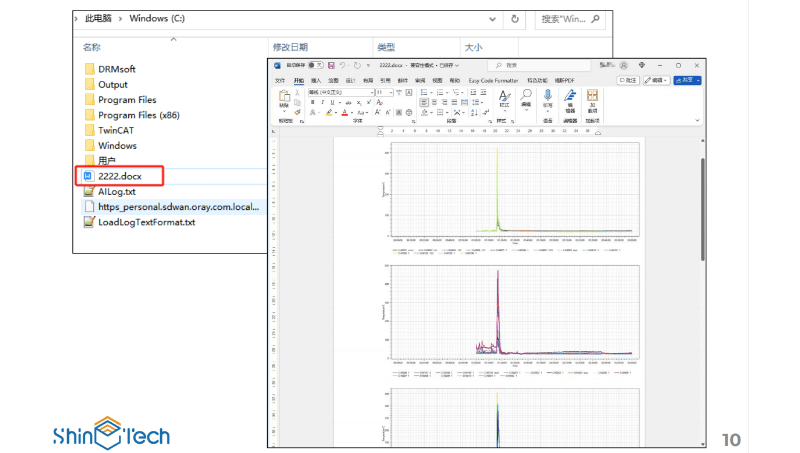This screenshot has width=800, height=453.
Task: Select the Format Painter brush icon
Action: (297, 112)
